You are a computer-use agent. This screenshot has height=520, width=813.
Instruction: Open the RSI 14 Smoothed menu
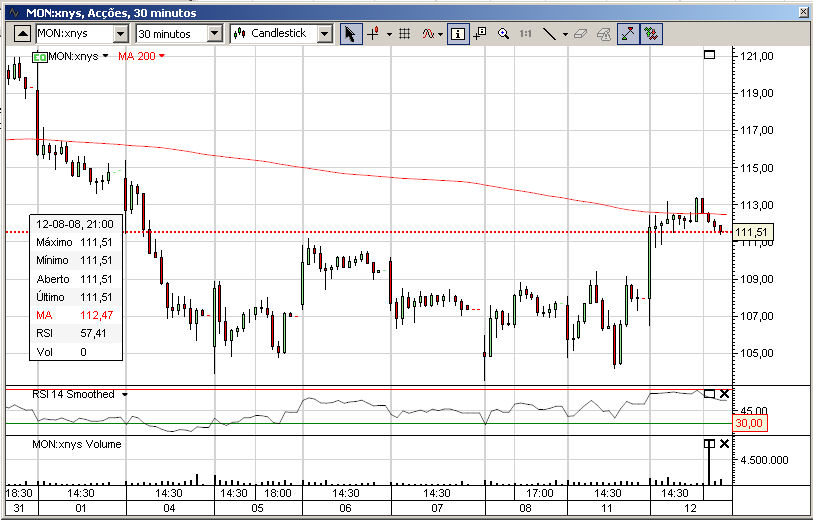click(x=124, y=395)
